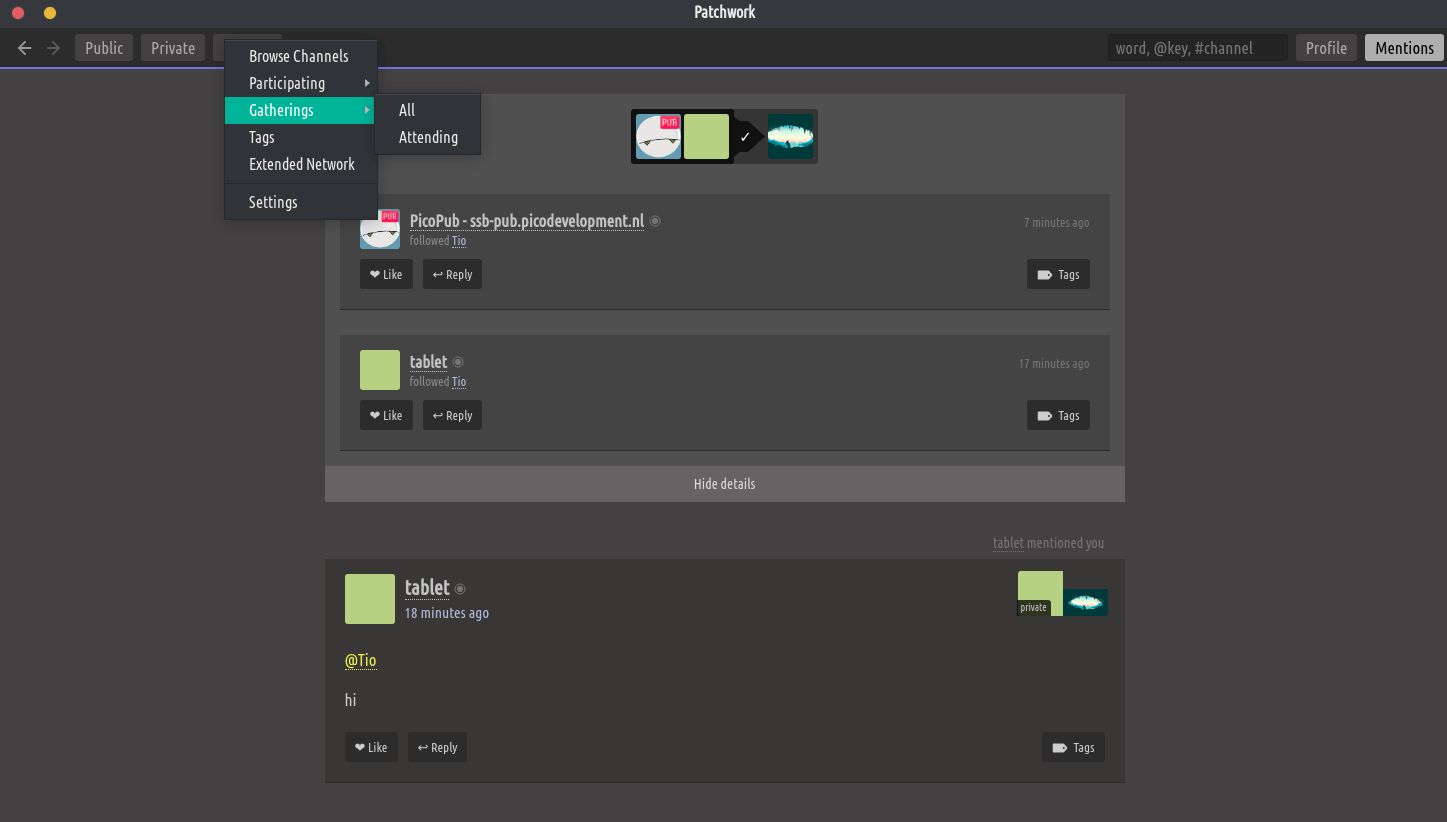
Task: Click the back navigation arrow
Action: point(25,48)
